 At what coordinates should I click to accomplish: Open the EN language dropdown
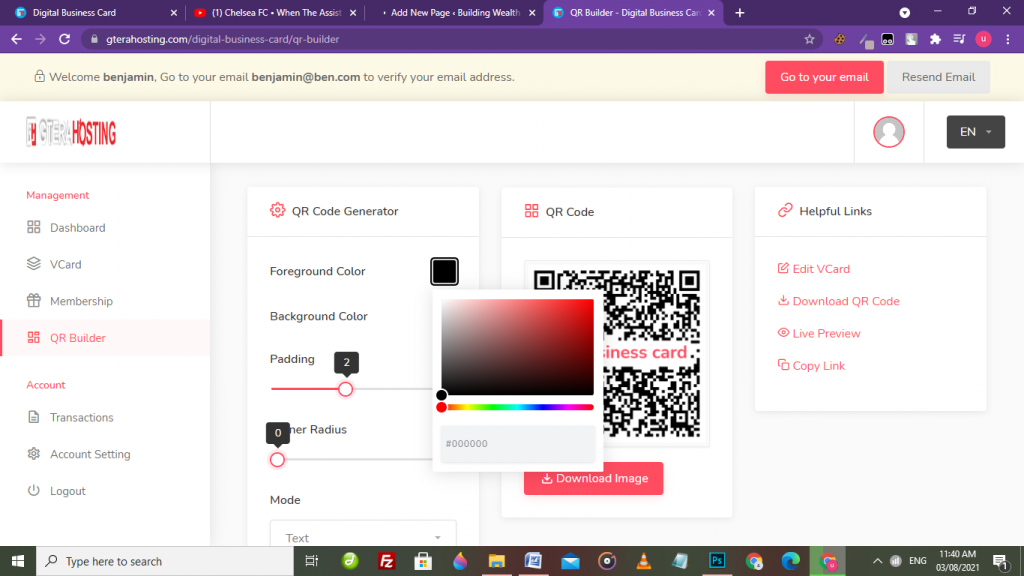point(976,132)
